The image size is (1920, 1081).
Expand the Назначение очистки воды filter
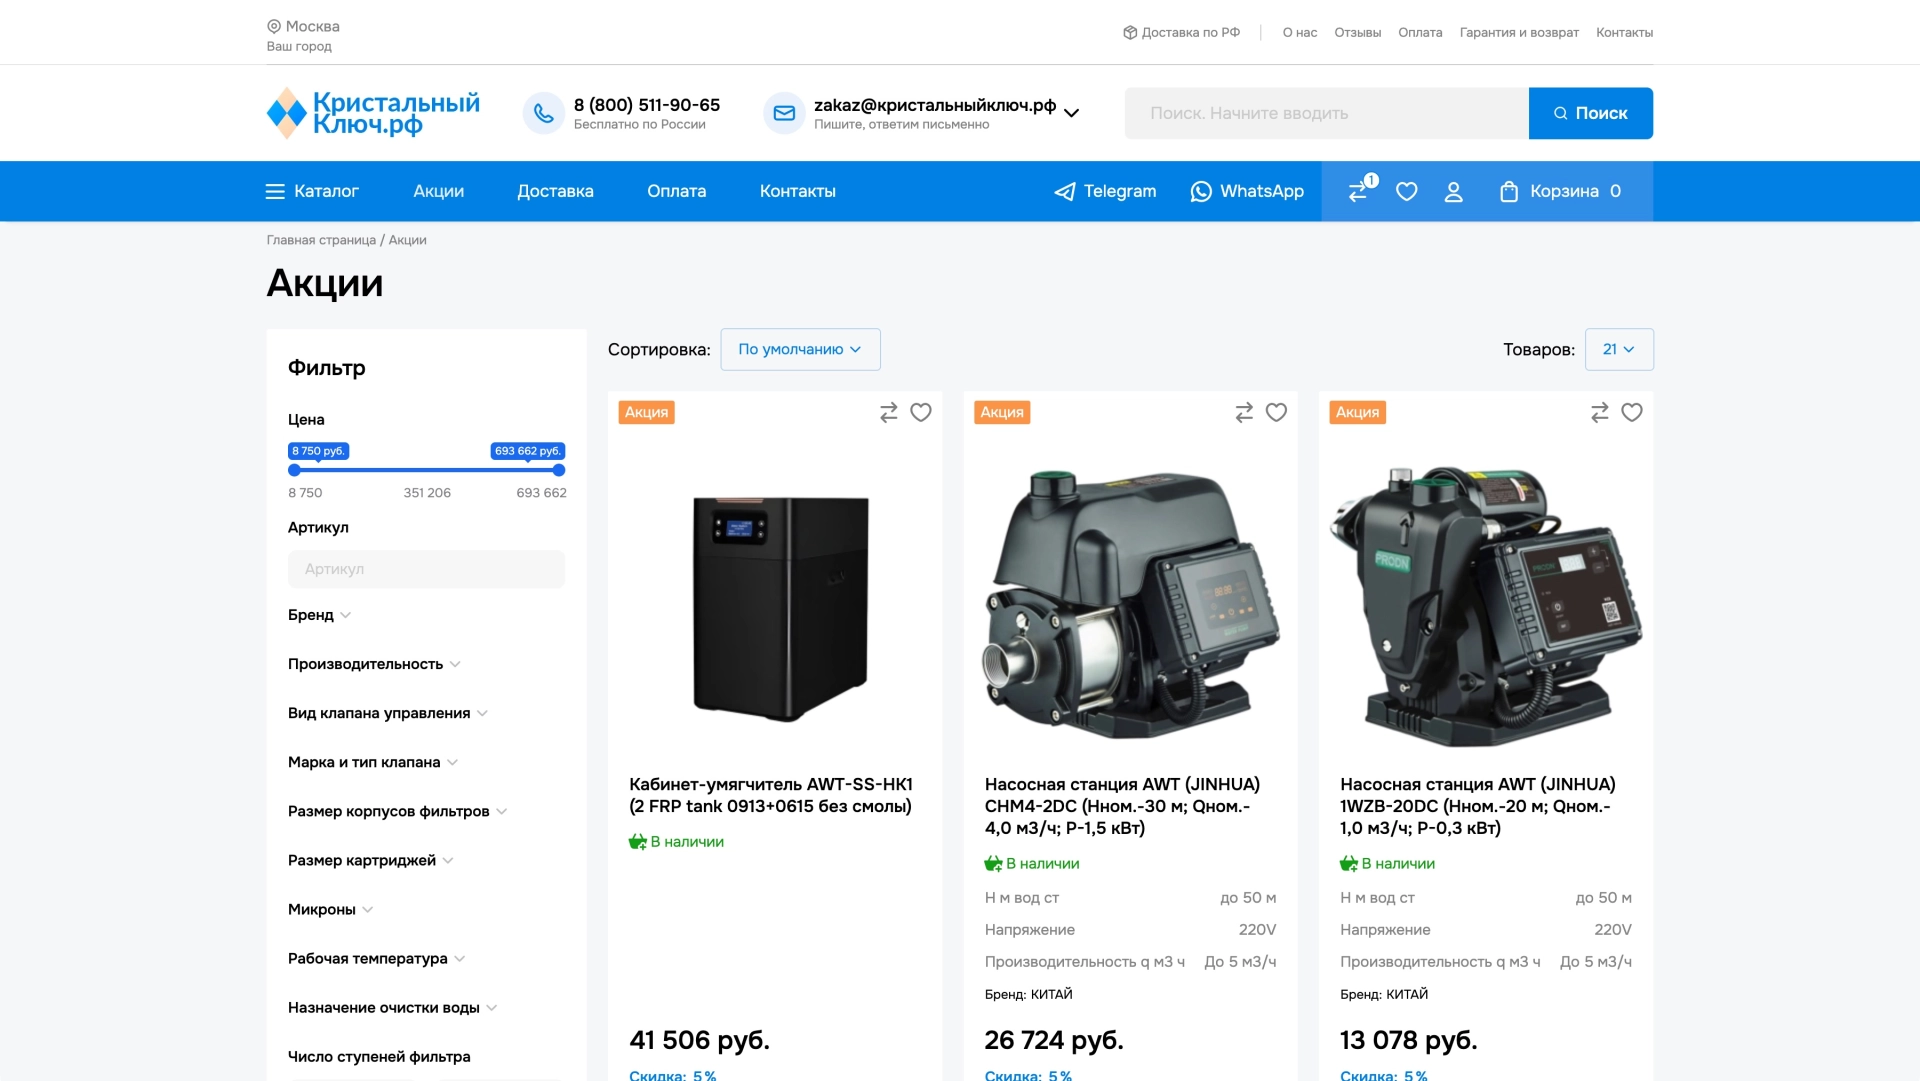click(393, 1007)
